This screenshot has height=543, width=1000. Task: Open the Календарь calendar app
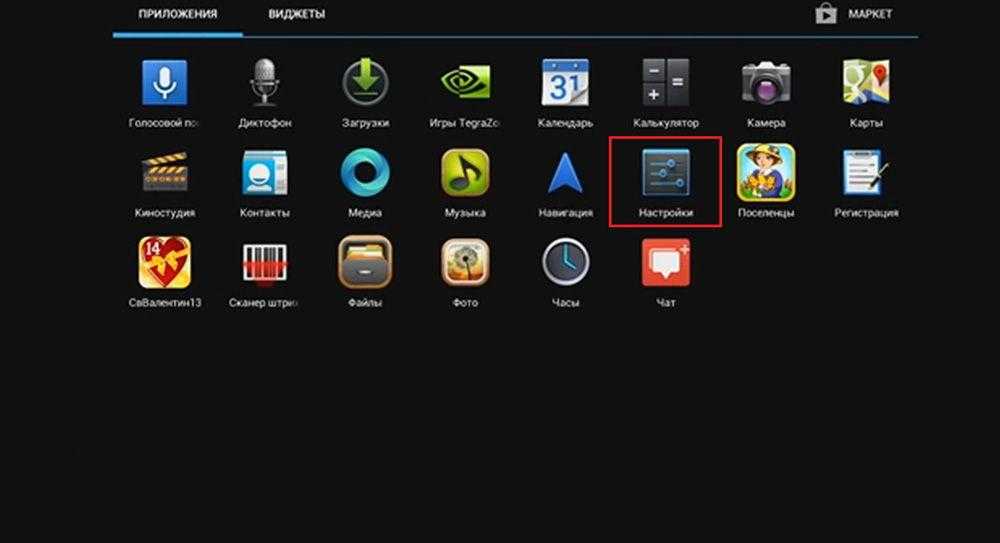click(565, 82)
